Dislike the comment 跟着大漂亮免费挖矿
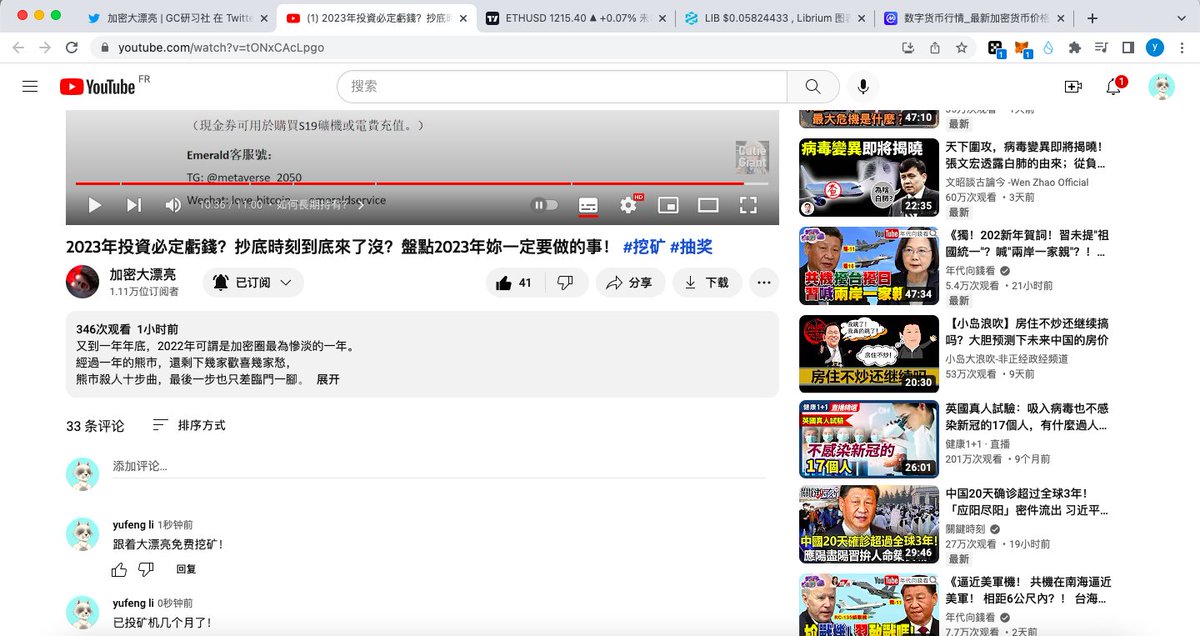 (146, 569)
